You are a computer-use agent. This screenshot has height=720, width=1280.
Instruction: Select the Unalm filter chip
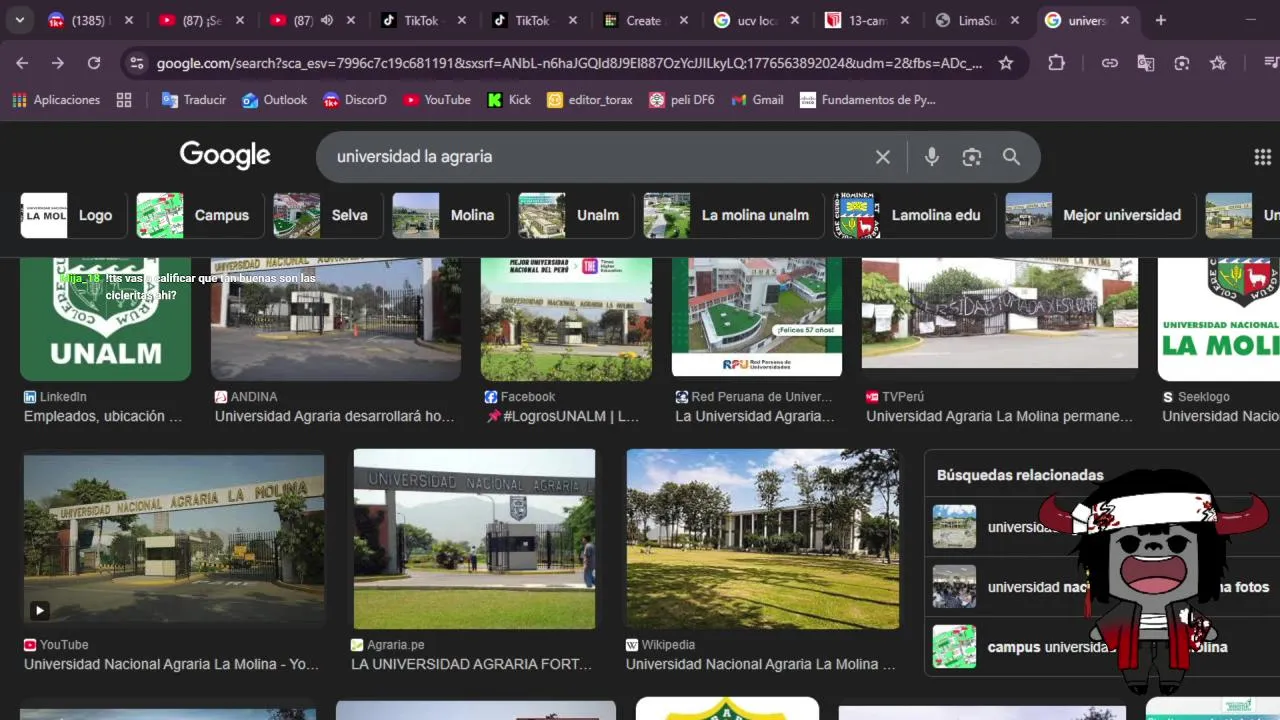[575, 215]
